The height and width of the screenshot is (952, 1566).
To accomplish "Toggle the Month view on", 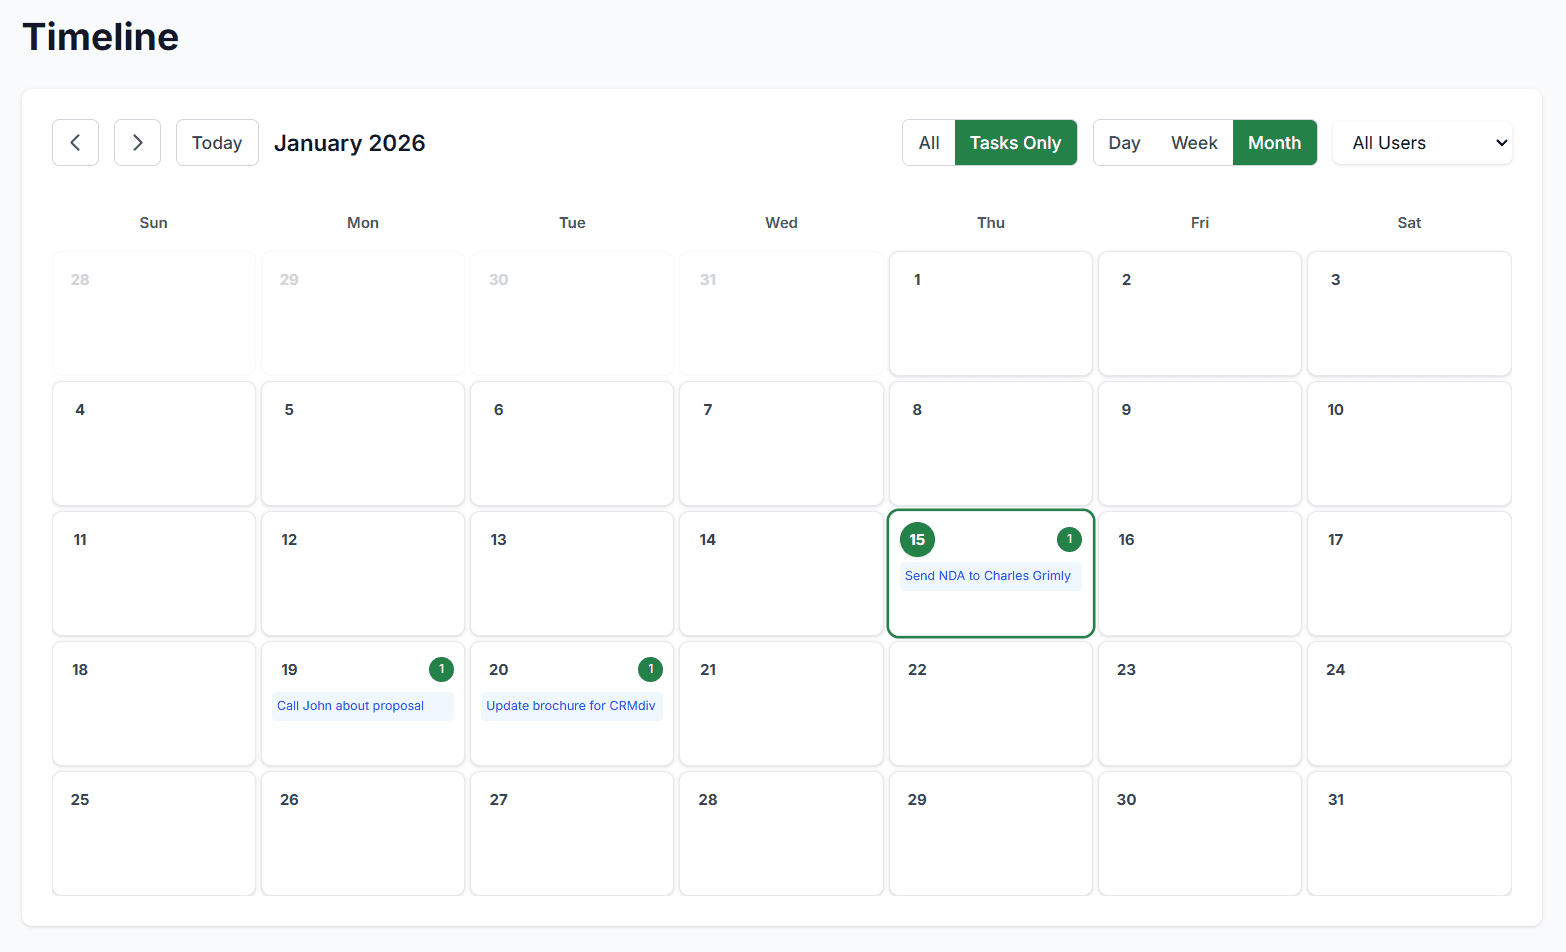I will 1274,142.
